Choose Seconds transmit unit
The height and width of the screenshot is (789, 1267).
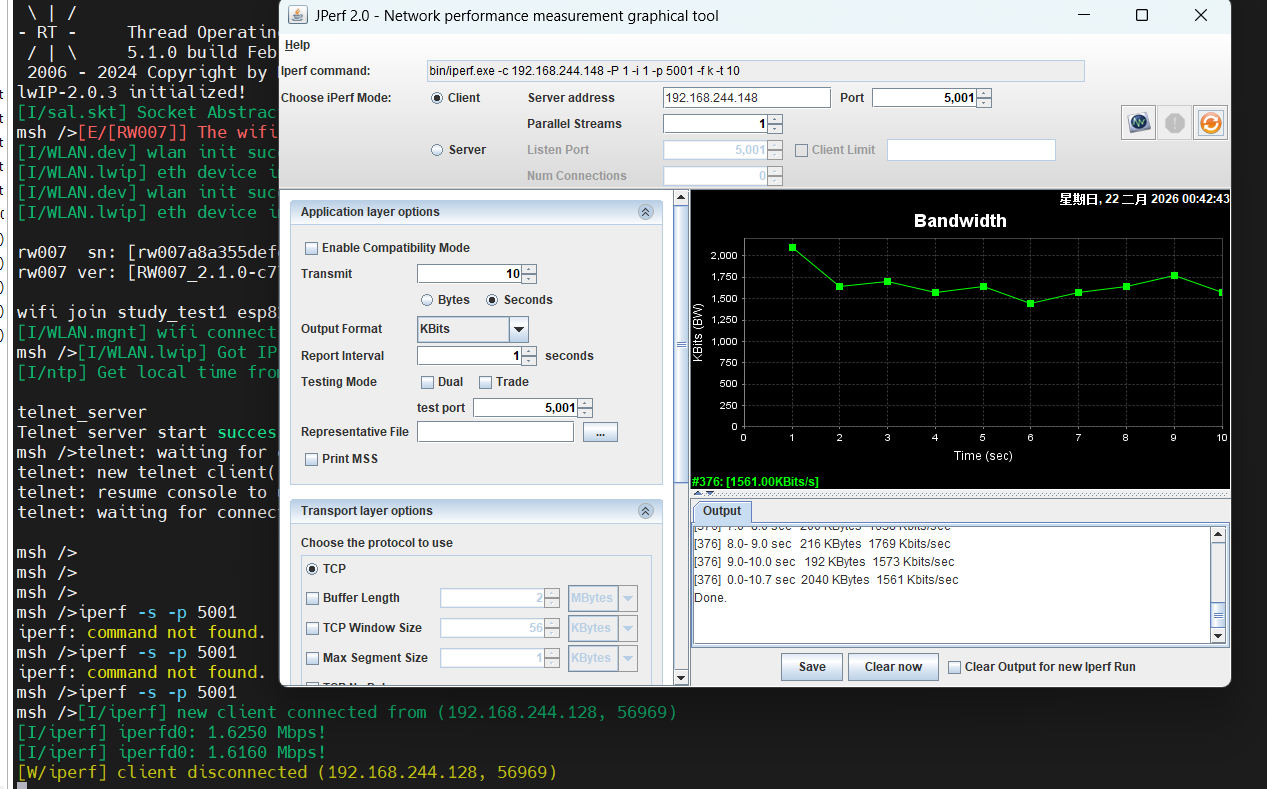(x=492, y=300)
